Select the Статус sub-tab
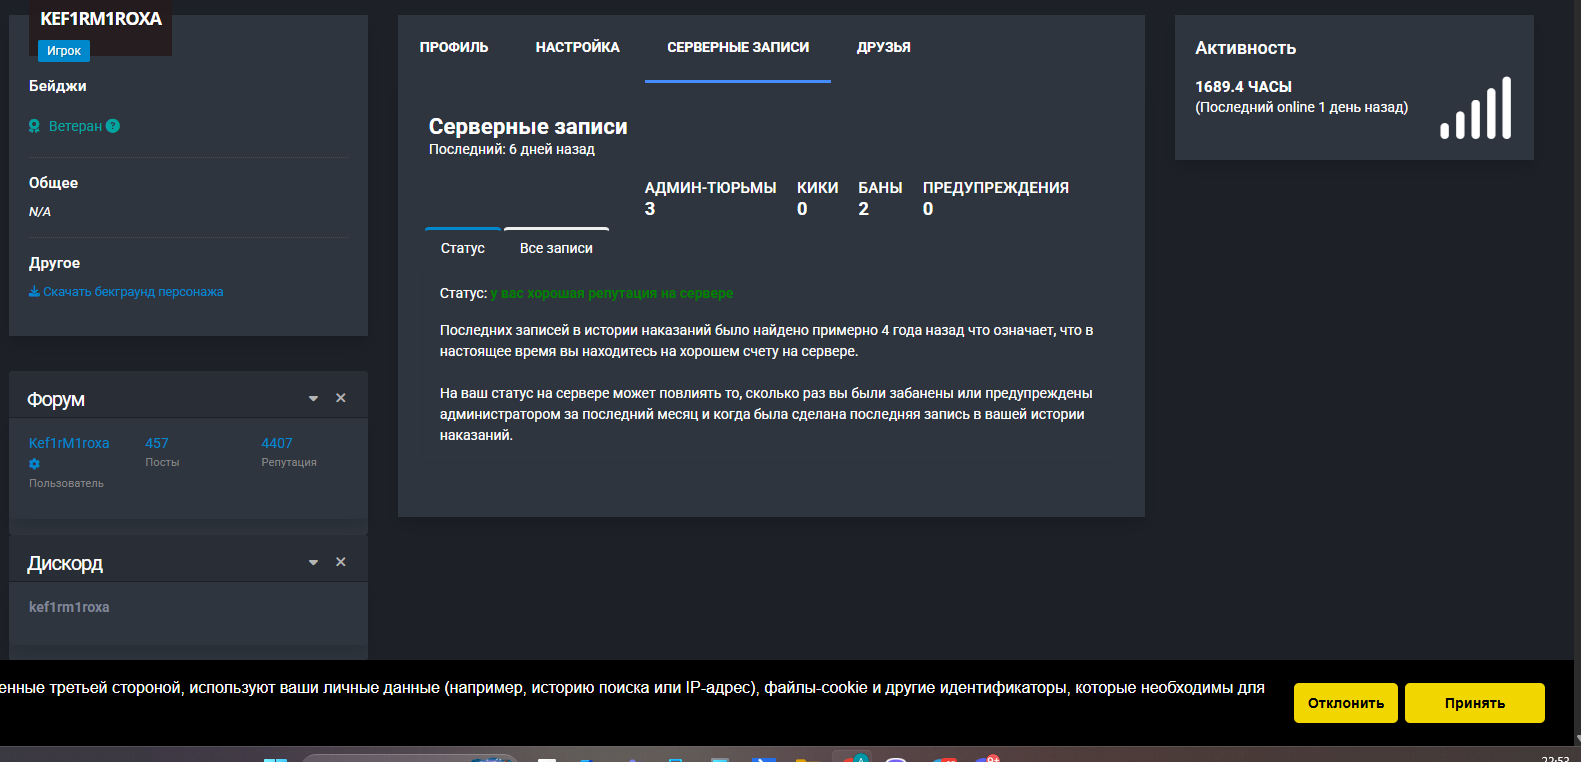This screenshot has width=1581, height=762. click(462, 248)
